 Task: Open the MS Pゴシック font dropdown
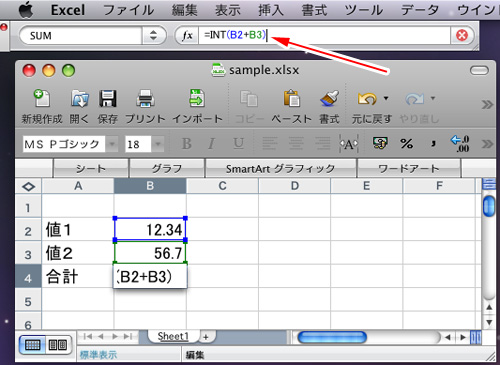[112, 144]
